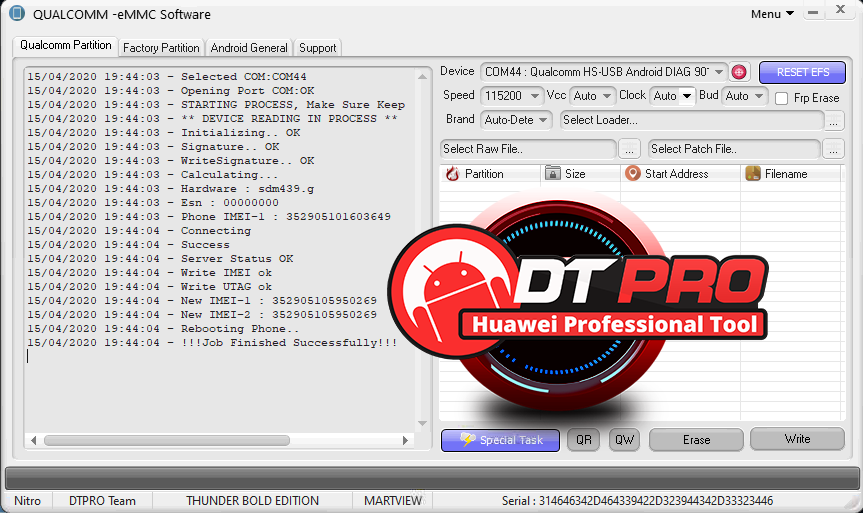Click 'Nitro' in the status bar

[x=28, y=501]
